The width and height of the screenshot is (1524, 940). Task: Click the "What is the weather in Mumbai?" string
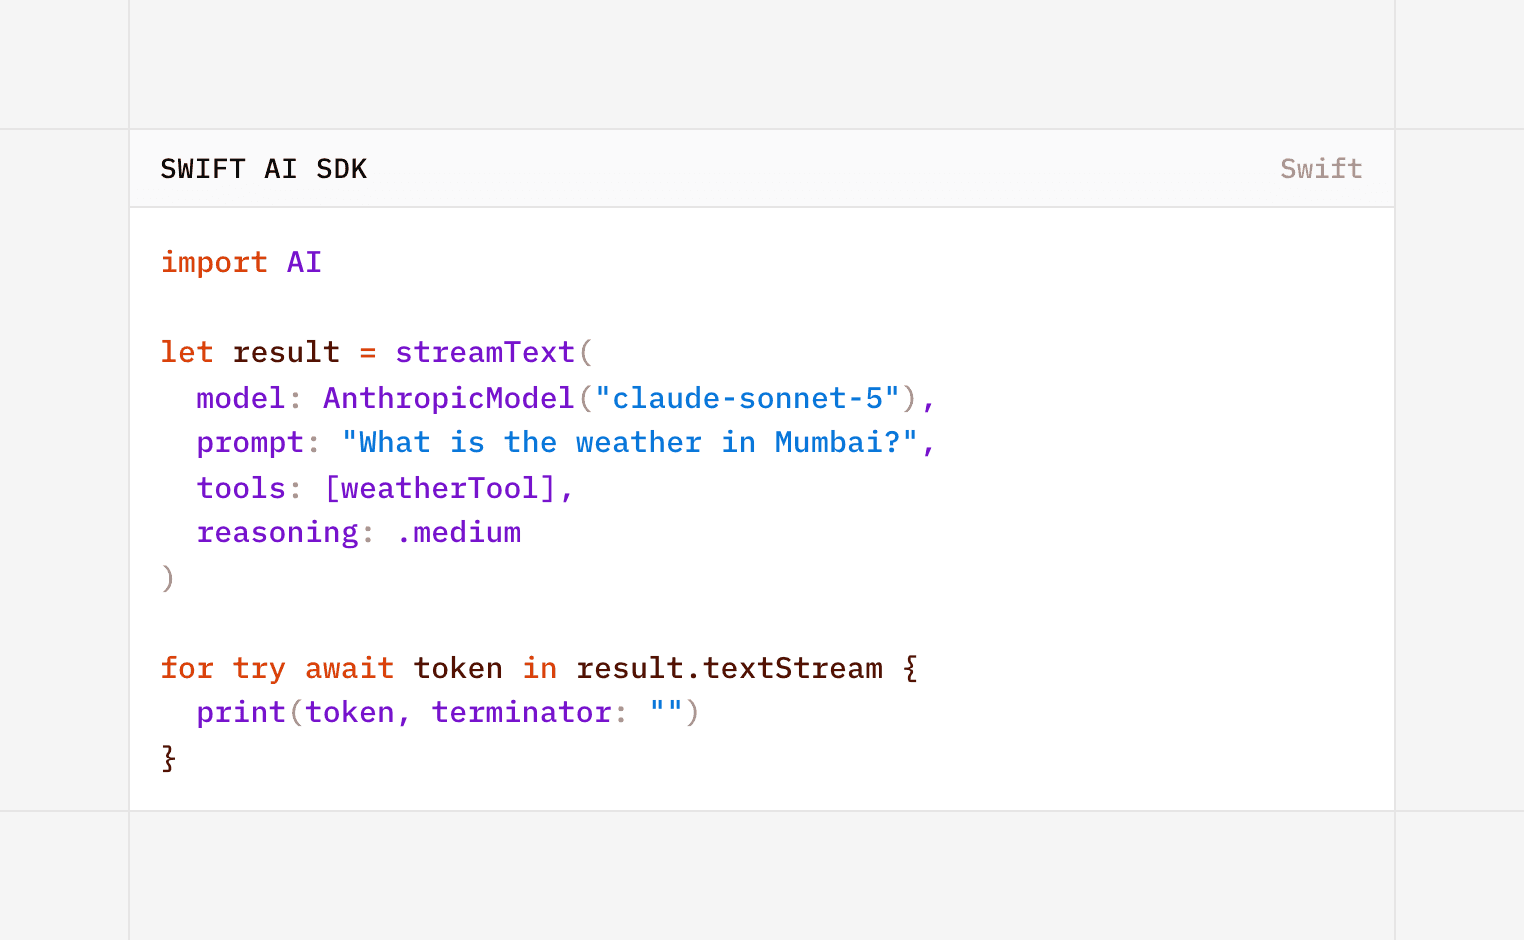click(x=630, y=442)
